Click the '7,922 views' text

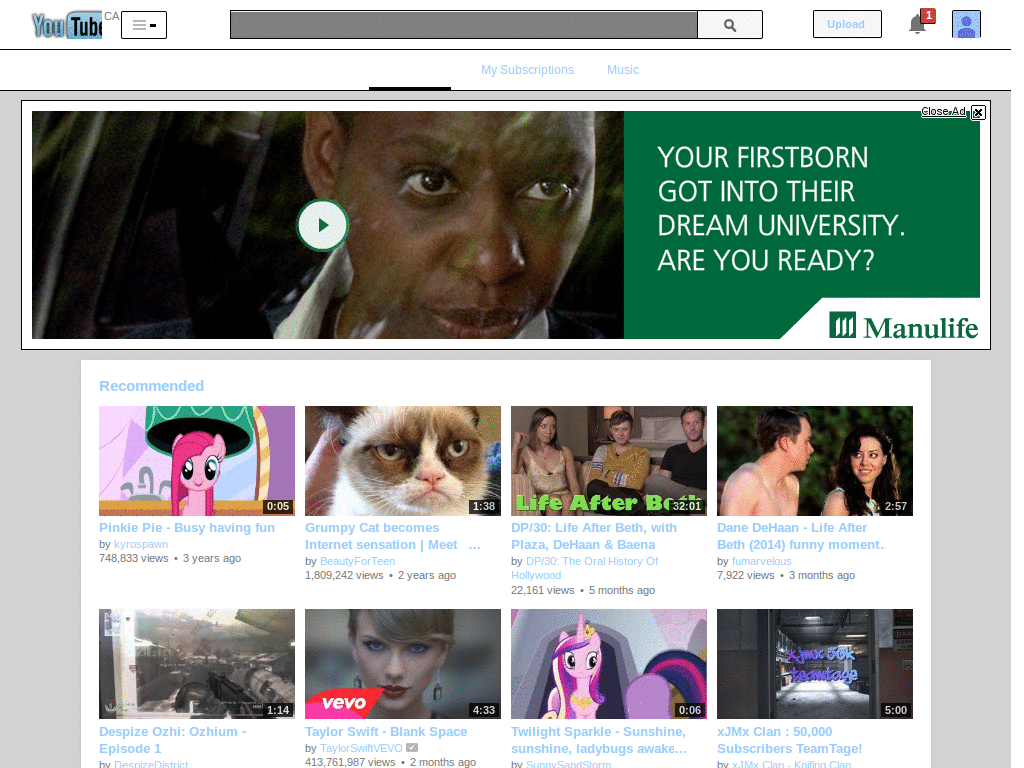(746, 575)
